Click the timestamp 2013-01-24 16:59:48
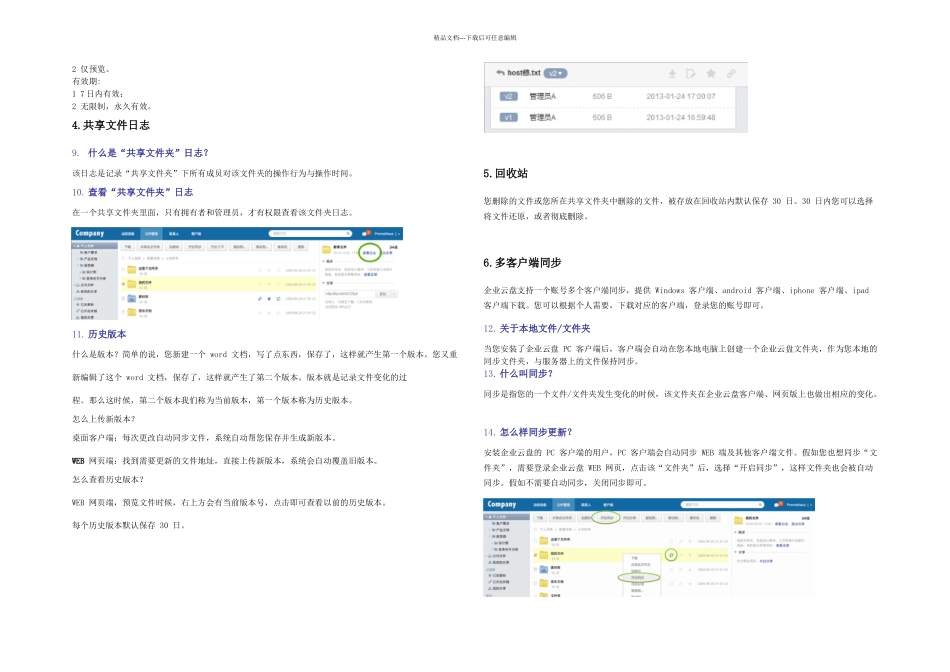 (x=680, y=118)
